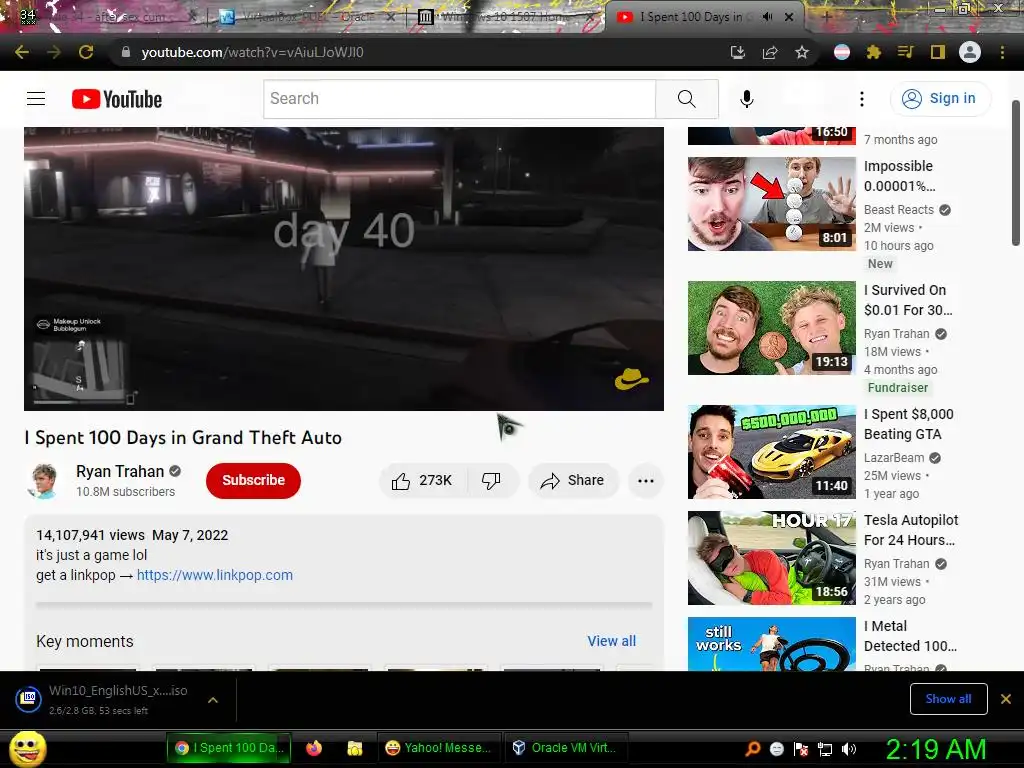Click the search magnifier button
This screenshot has height=768, width=1024.
tap(686, 99)
